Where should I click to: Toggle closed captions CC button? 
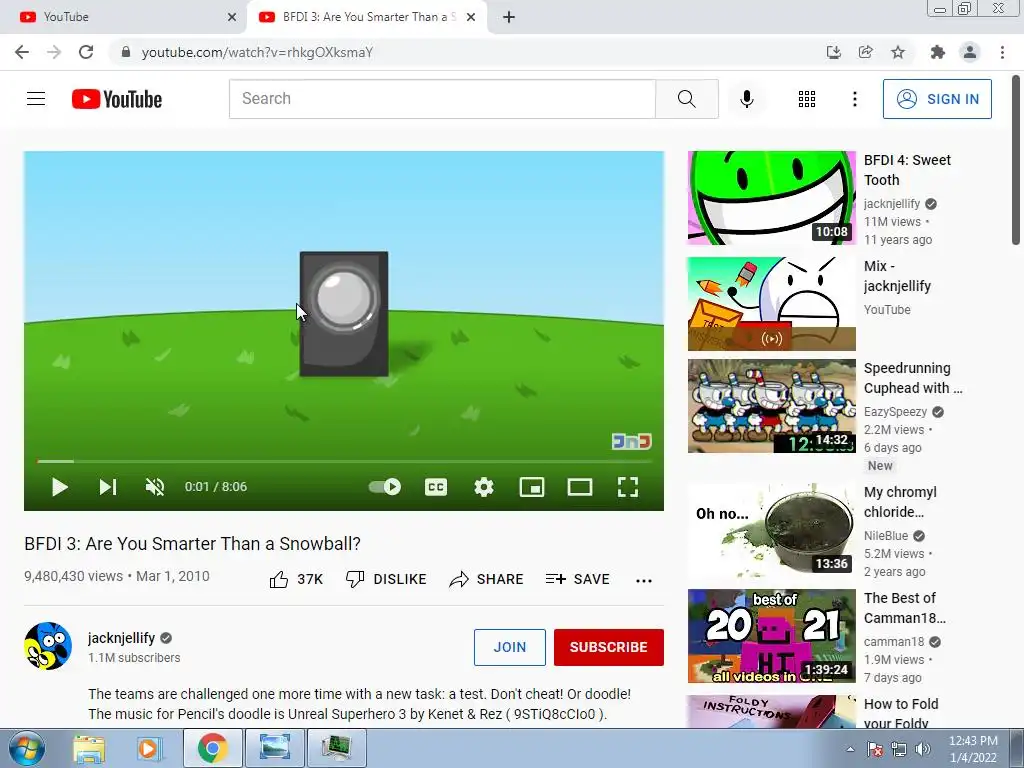436,487
